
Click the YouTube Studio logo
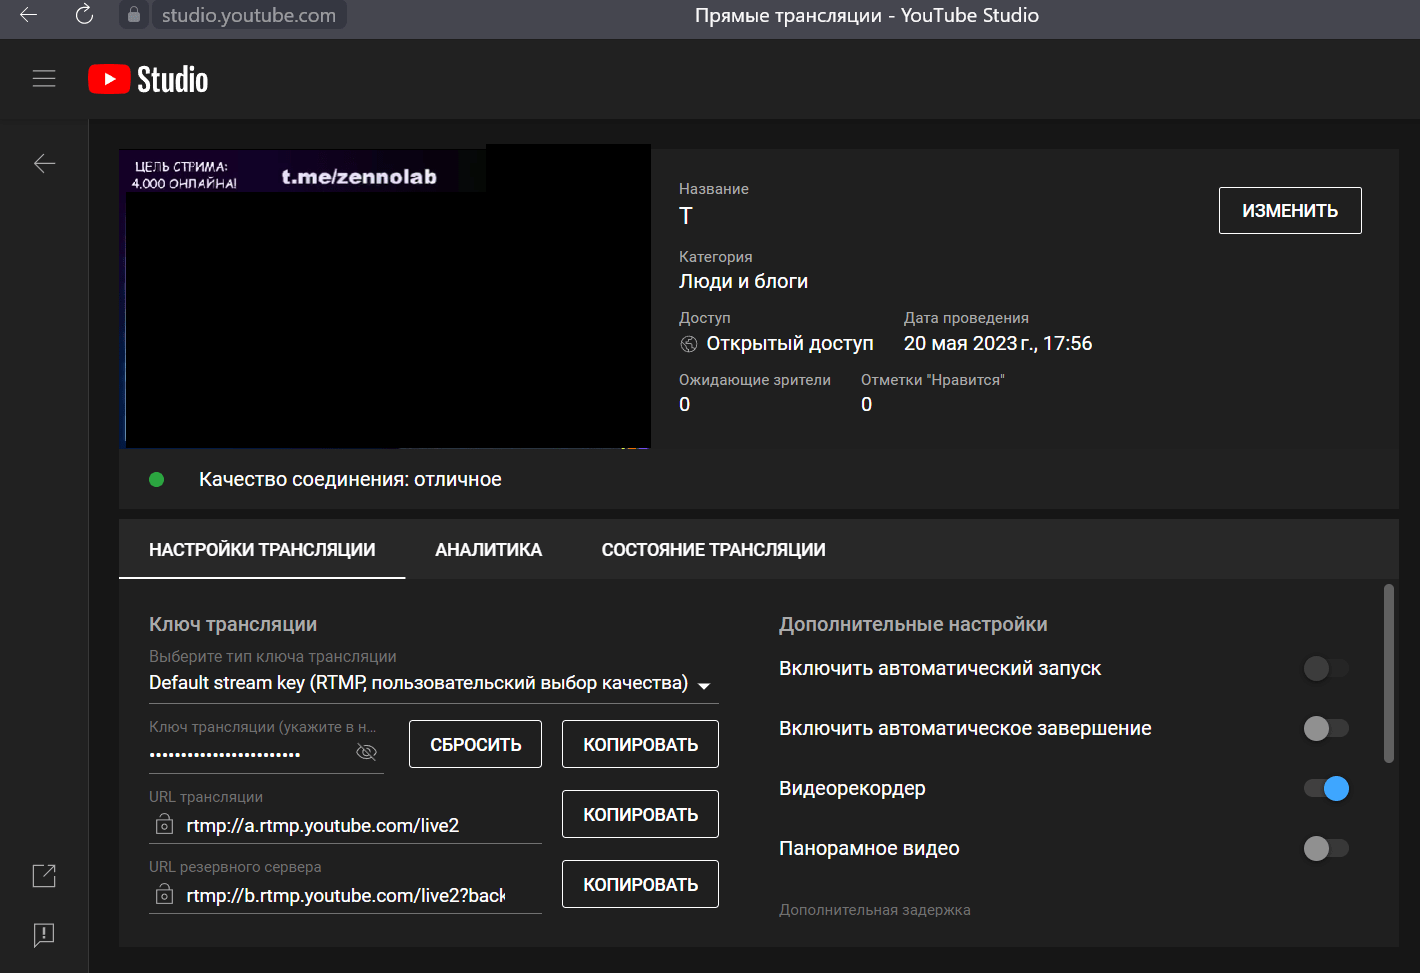148,79
